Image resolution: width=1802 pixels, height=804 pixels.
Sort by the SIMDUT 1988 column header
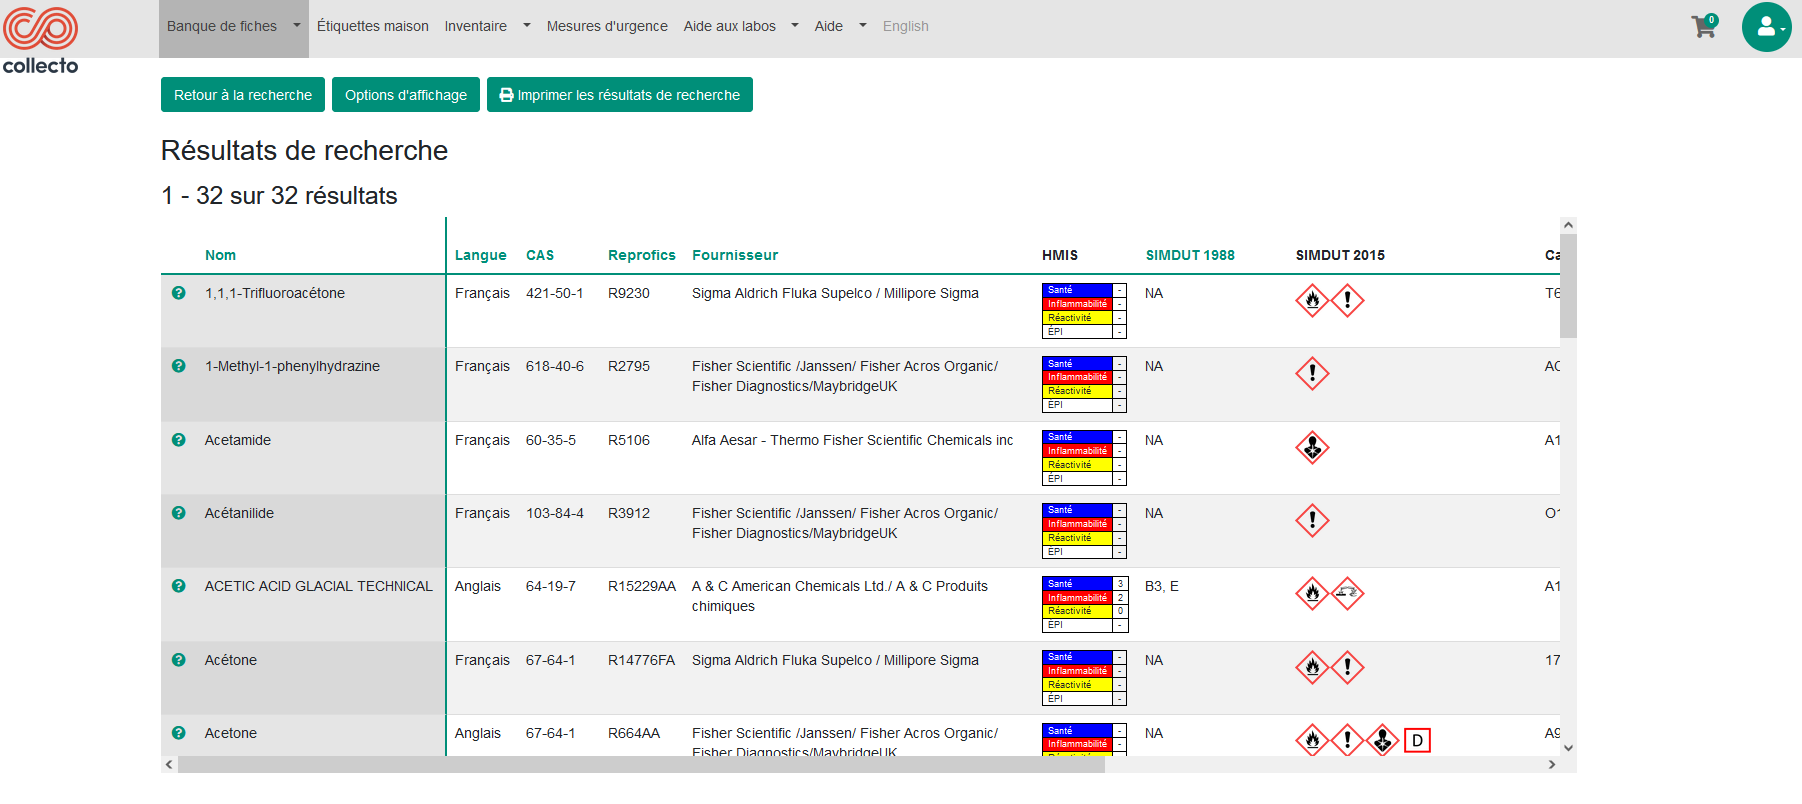(1190, 255)
